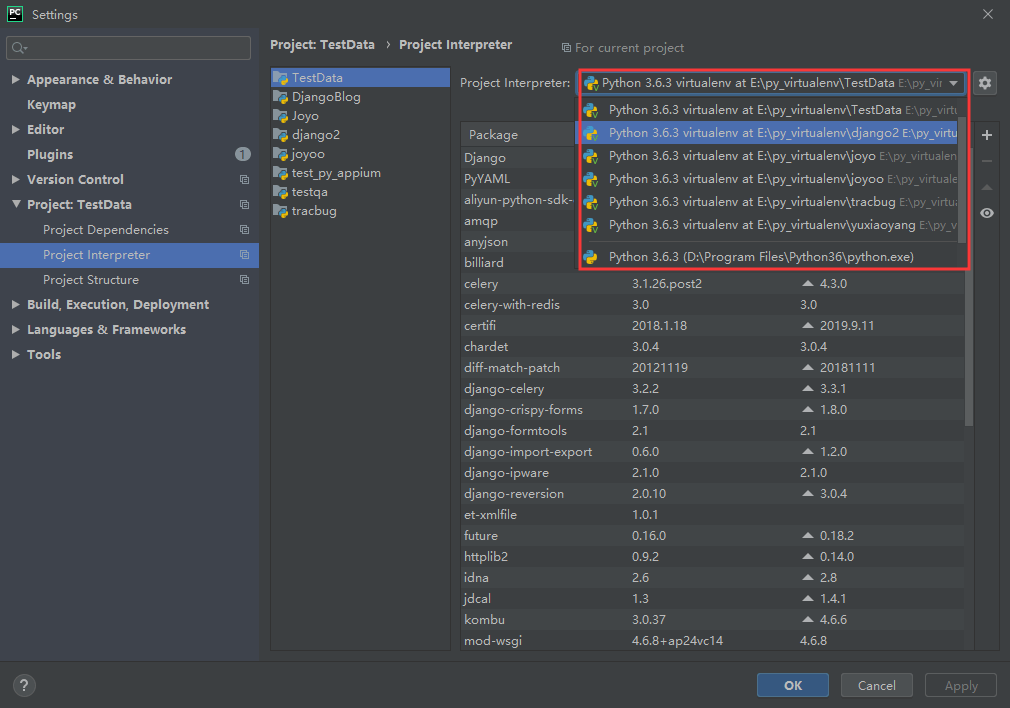Collapse the Project: TestData section

click(15, 204)
